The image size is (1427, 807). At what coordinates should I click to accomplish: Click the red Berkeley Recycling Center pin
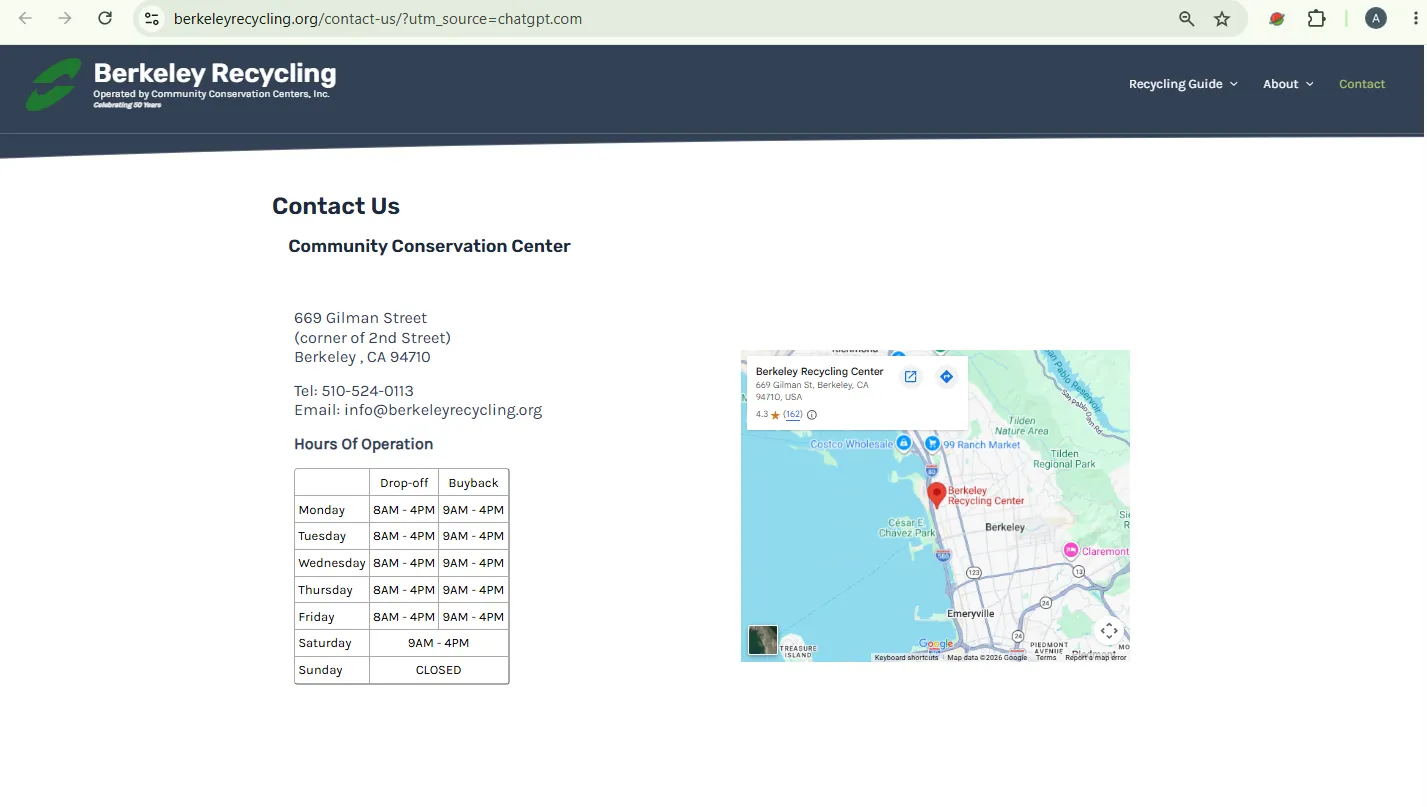coord(937,495)
